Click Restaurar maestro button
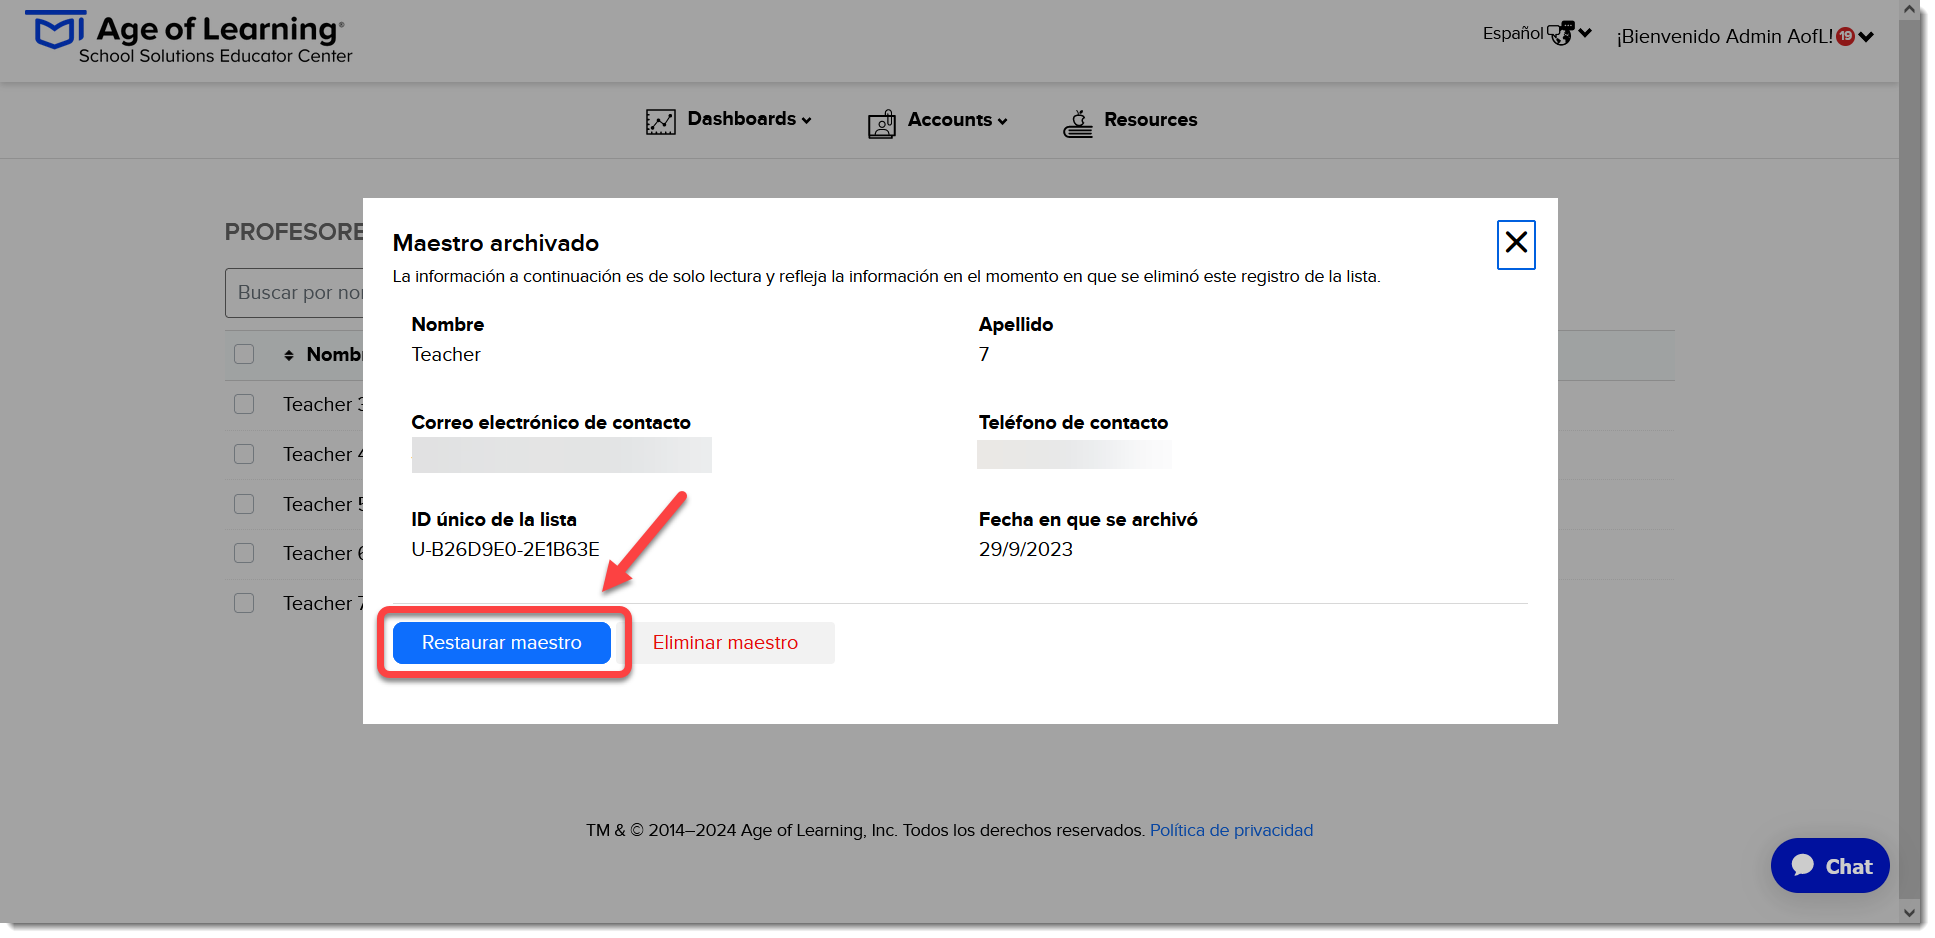 point(502,643)
